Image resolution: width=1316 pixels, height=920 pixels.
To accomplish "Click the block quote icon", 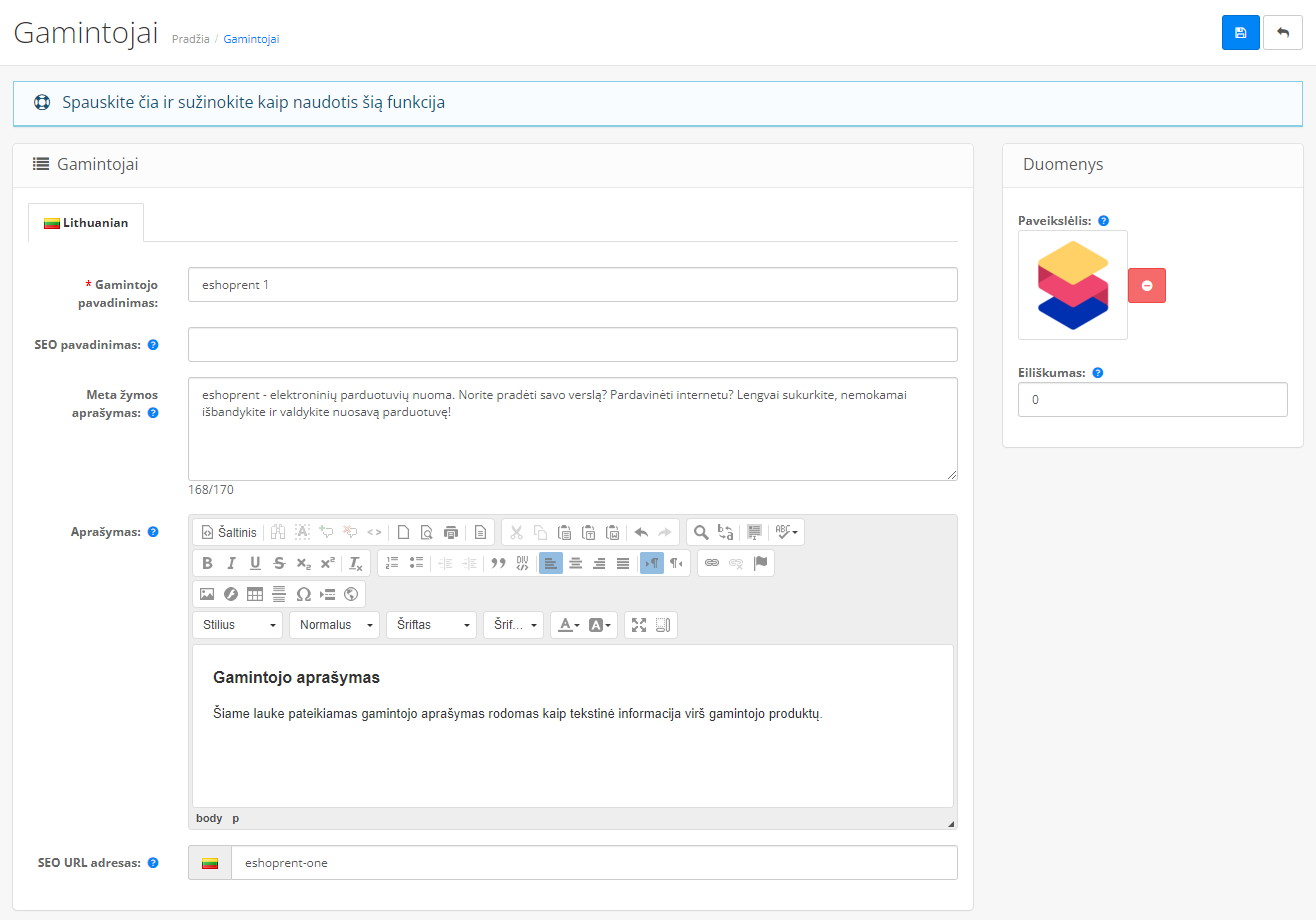I will tap(498, 563).
